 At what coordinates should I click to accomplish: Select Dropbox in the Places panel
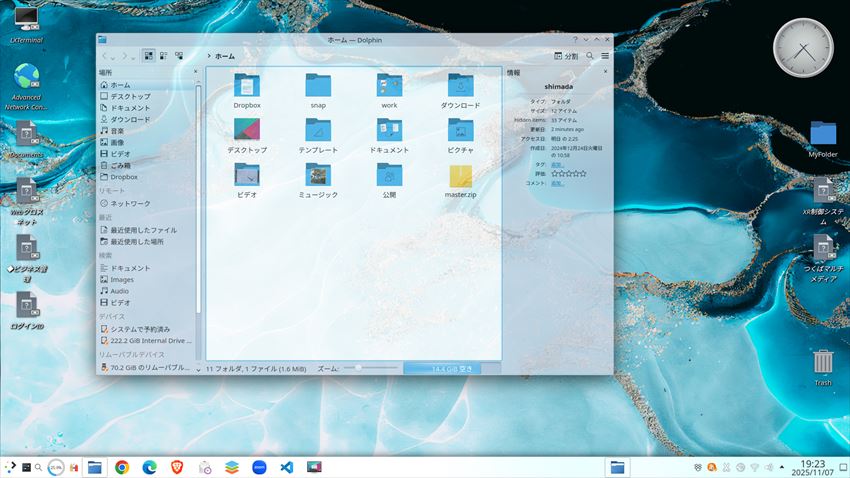point(146,177)
